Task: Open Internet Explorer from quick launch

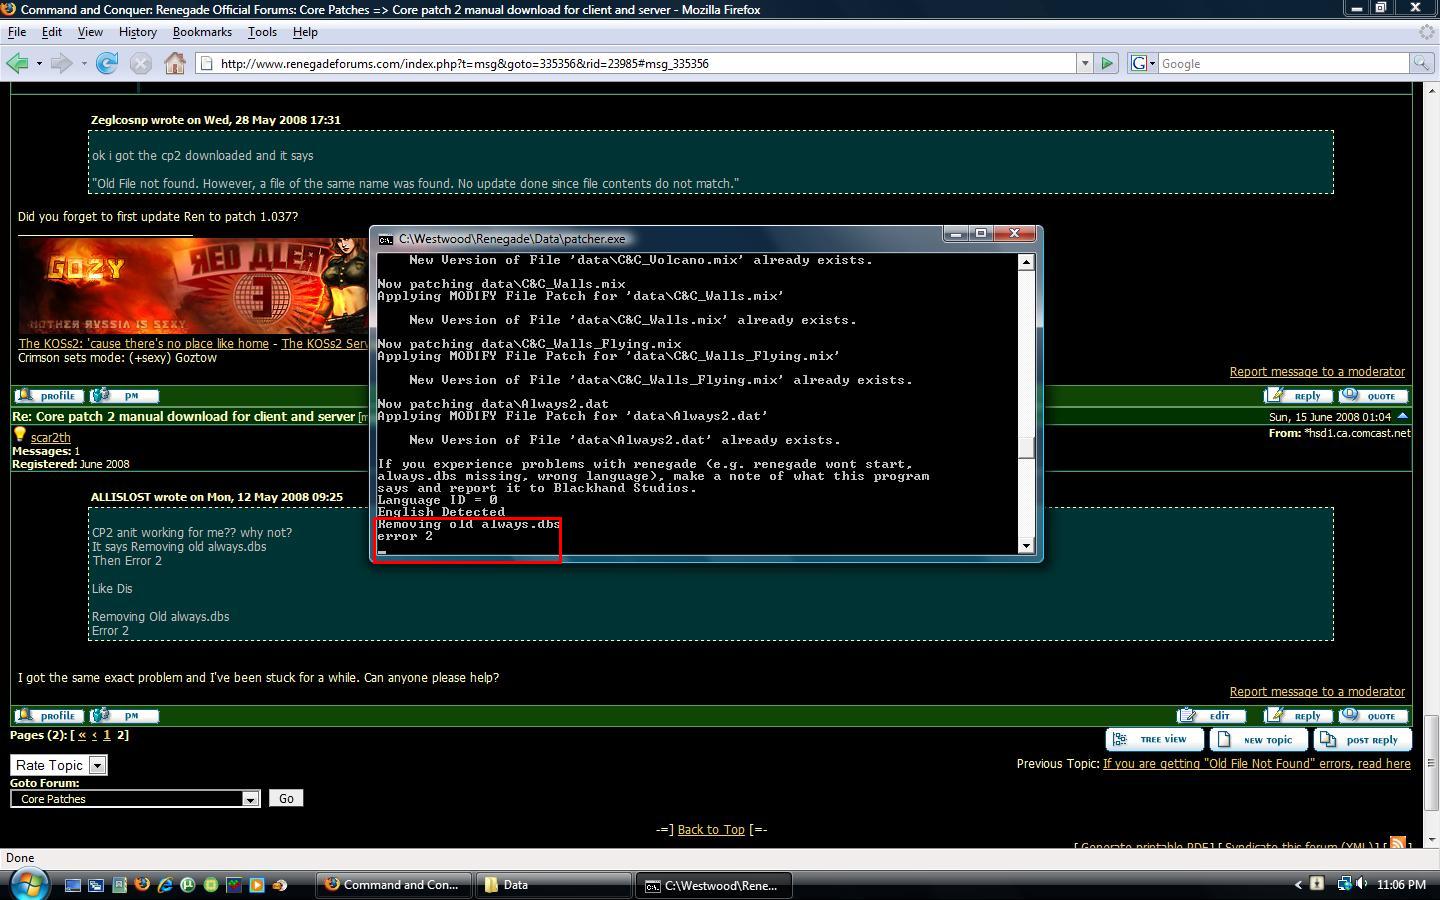Action: pyautogui.click(x=165, y=885)
